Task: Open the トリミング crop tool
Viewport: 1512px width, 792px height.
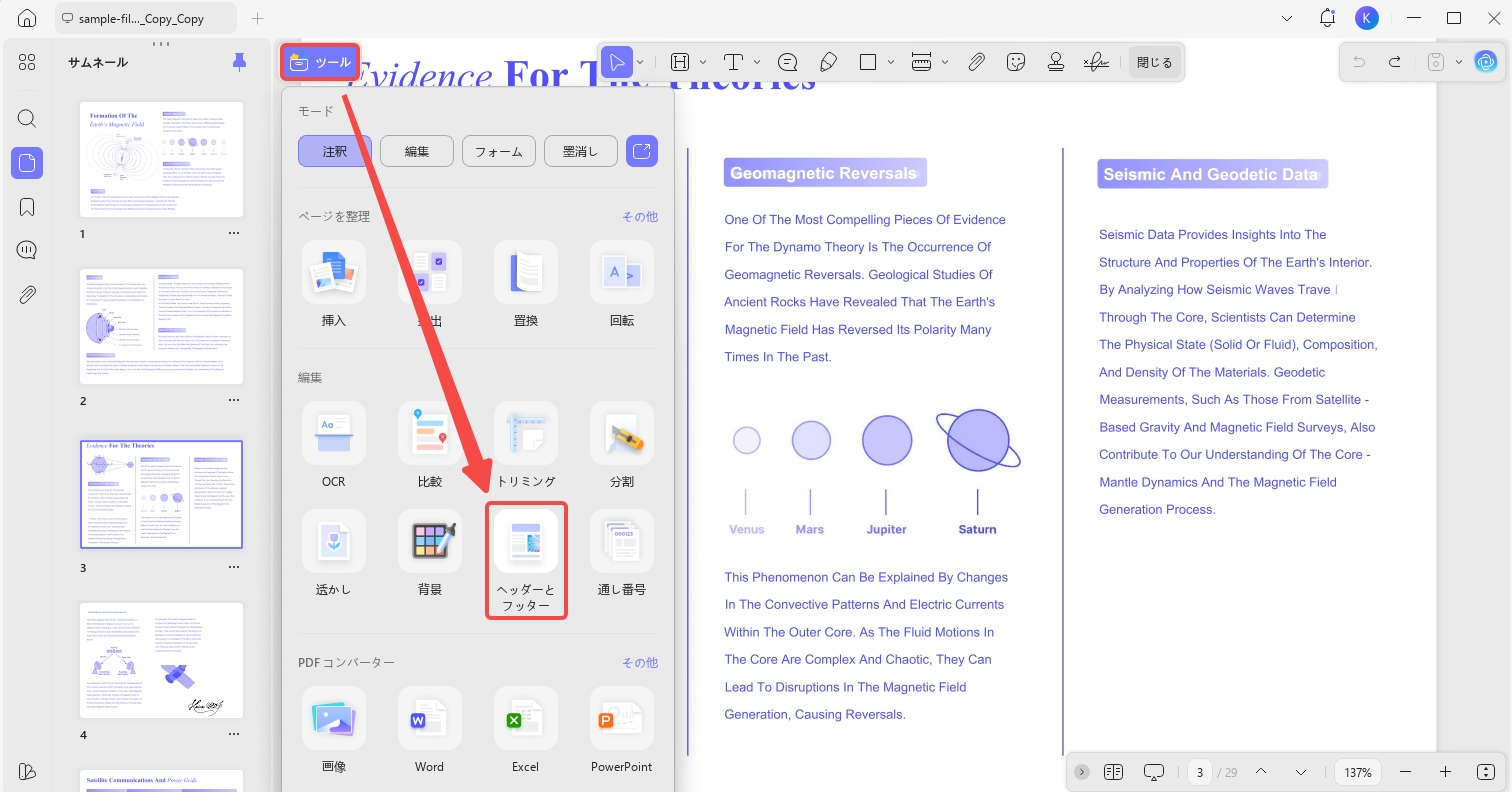Action: pos(526,446)
